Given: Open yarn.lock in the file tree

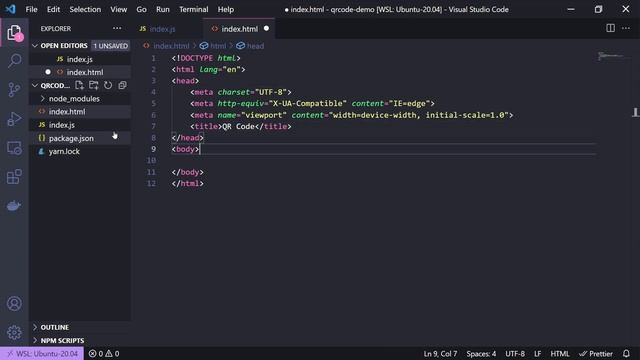Looking at the screenshot, I should [80, 151].
